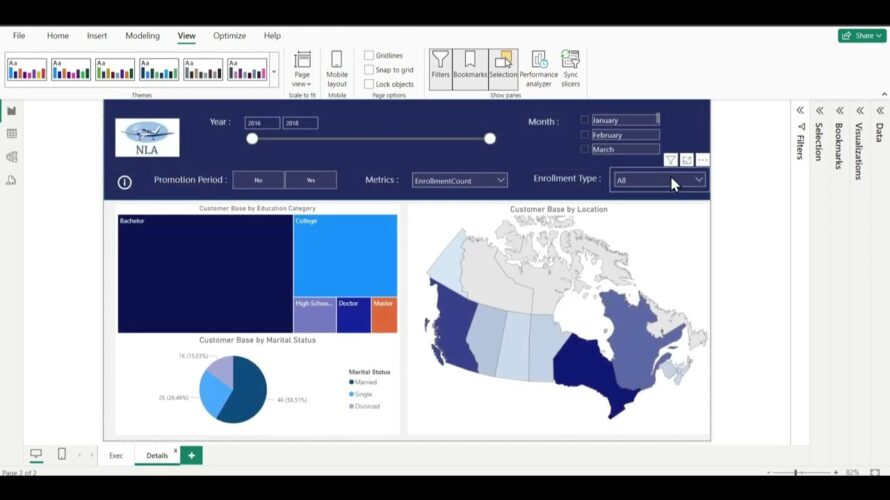Click the info icon on report header
The height and width of the screenshot is (500, 890).
pos(124,182)
